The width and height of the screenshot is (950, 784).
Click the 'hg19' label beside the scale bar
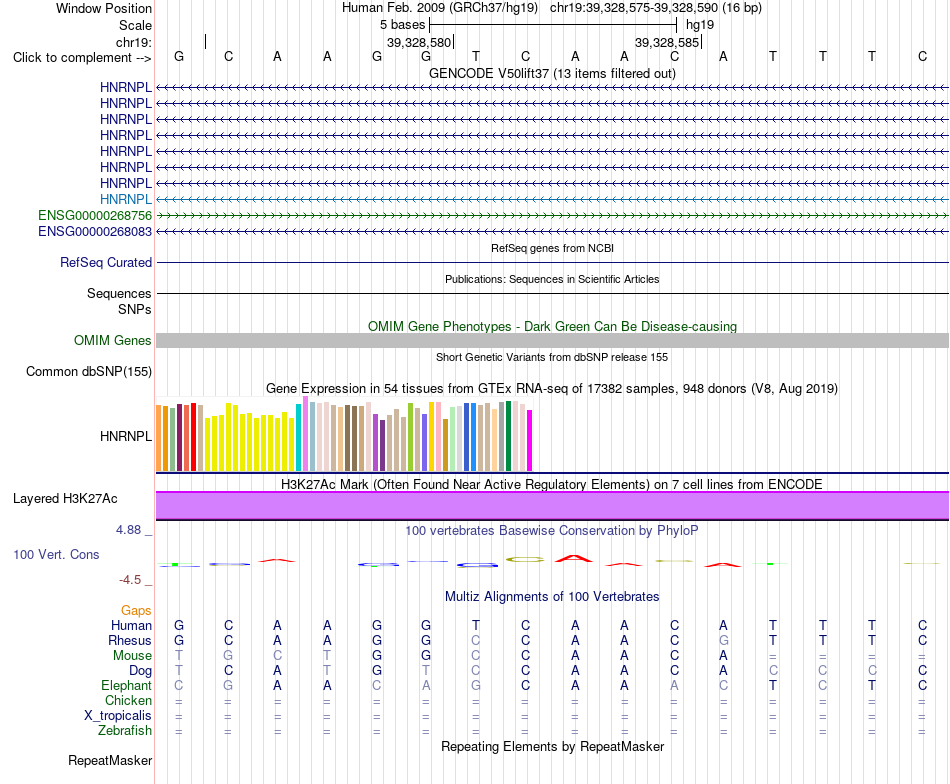click(700, 25)
